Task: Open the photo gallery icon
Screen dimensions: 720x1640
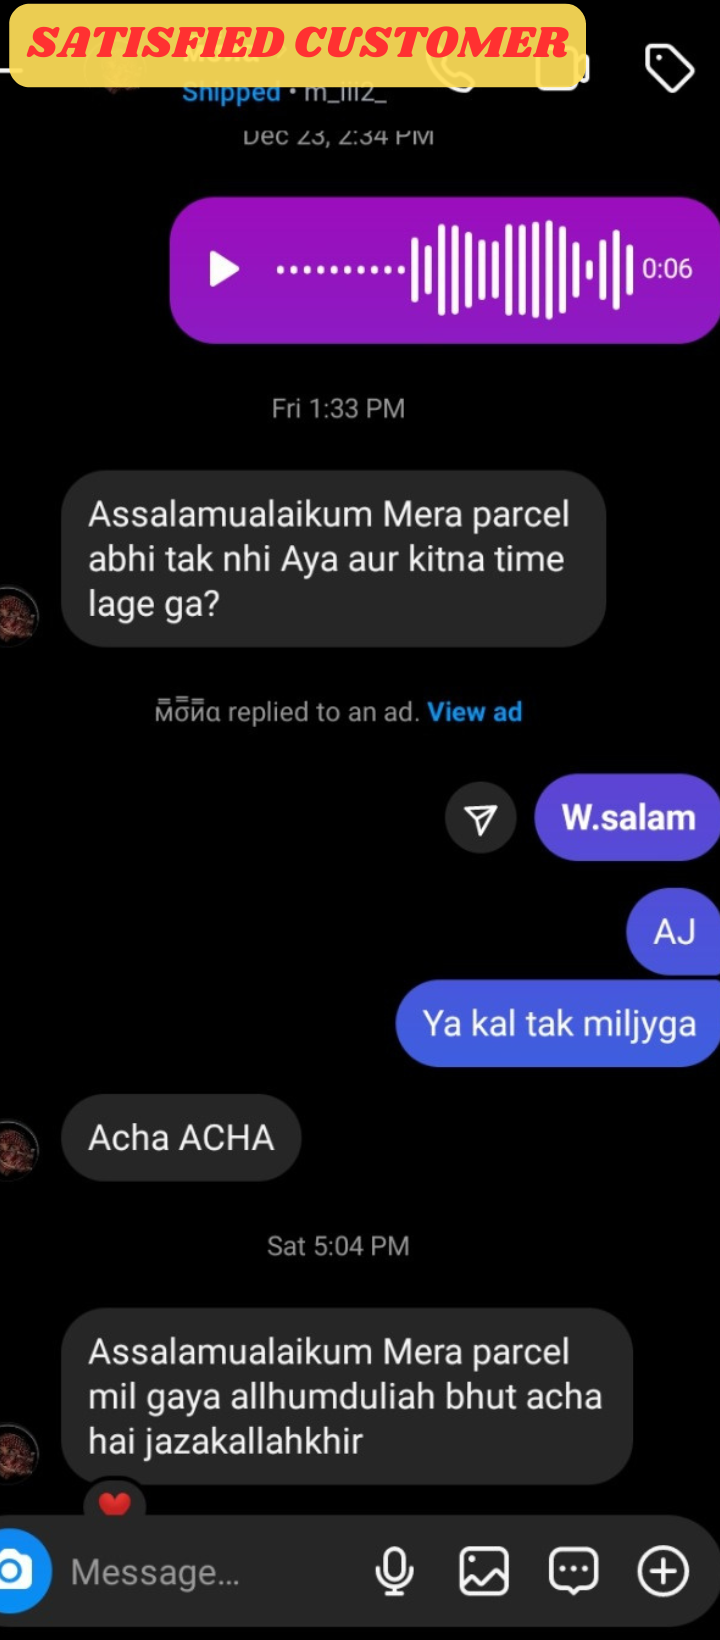Action: click(484, 1571)
